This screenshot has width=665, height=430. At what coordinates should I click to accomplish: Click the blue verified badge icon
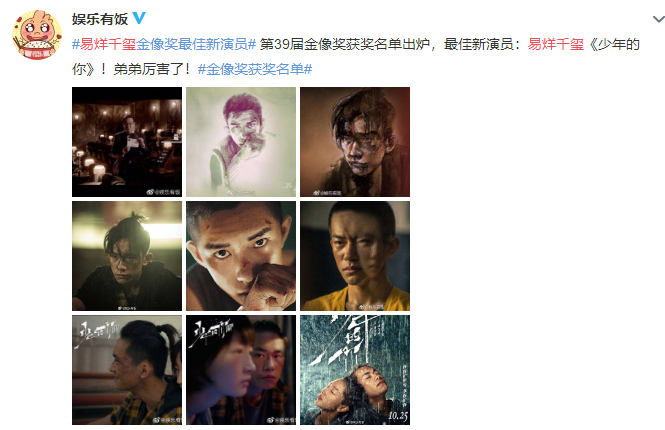click(139, 18)
